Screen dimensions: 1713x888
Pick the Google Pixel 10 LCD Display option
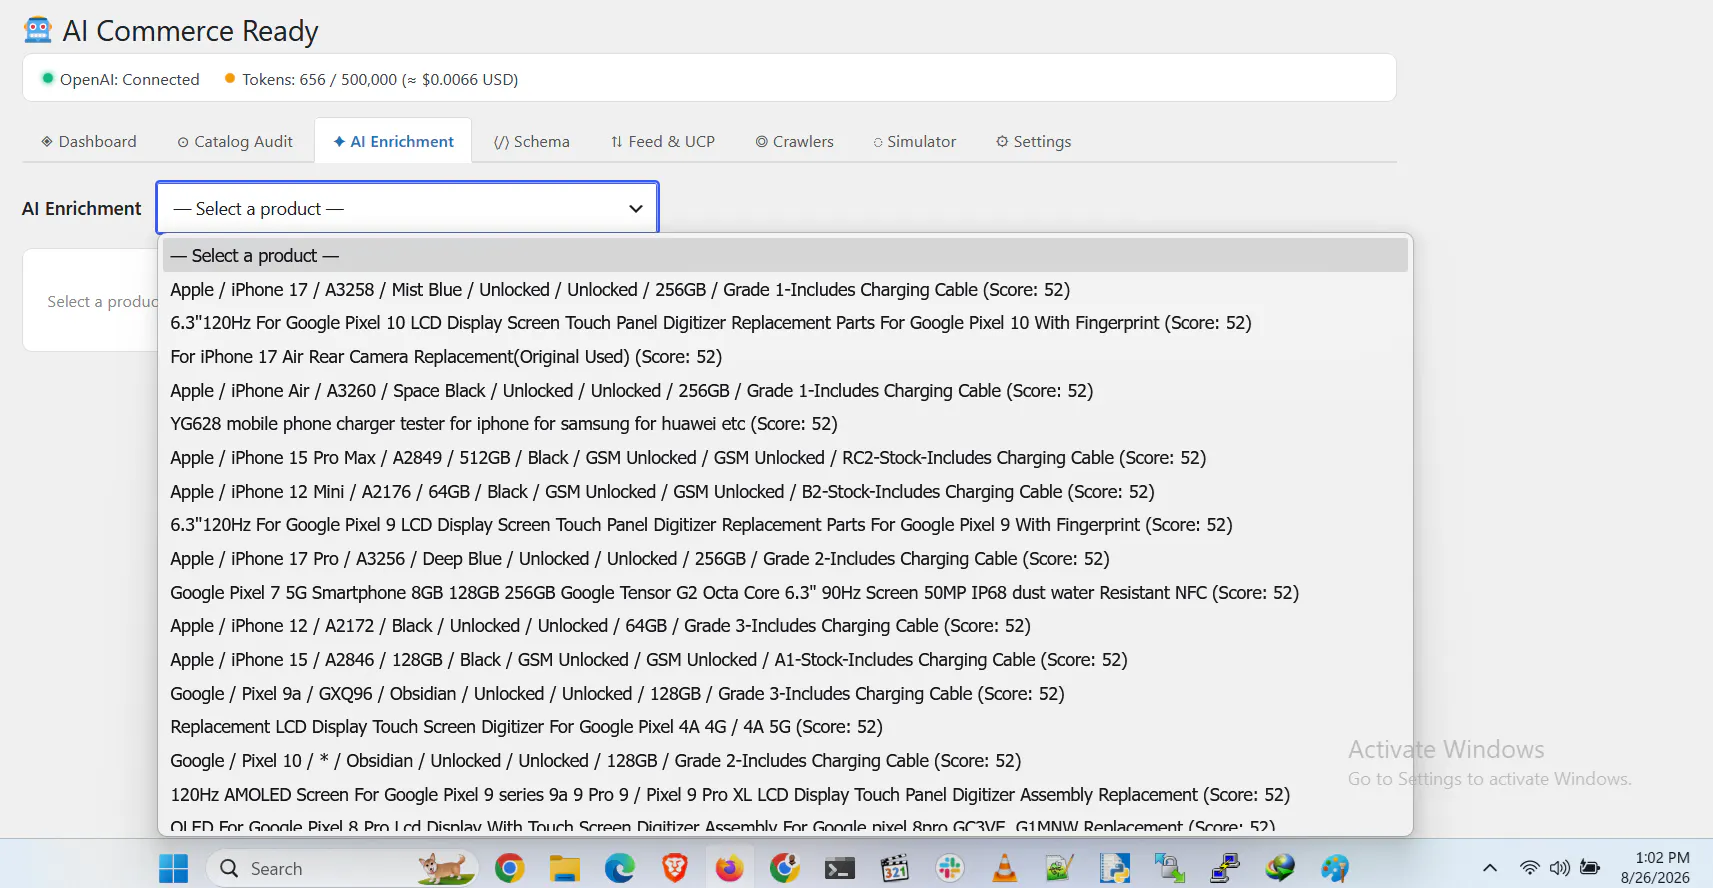tap(785, 323)
